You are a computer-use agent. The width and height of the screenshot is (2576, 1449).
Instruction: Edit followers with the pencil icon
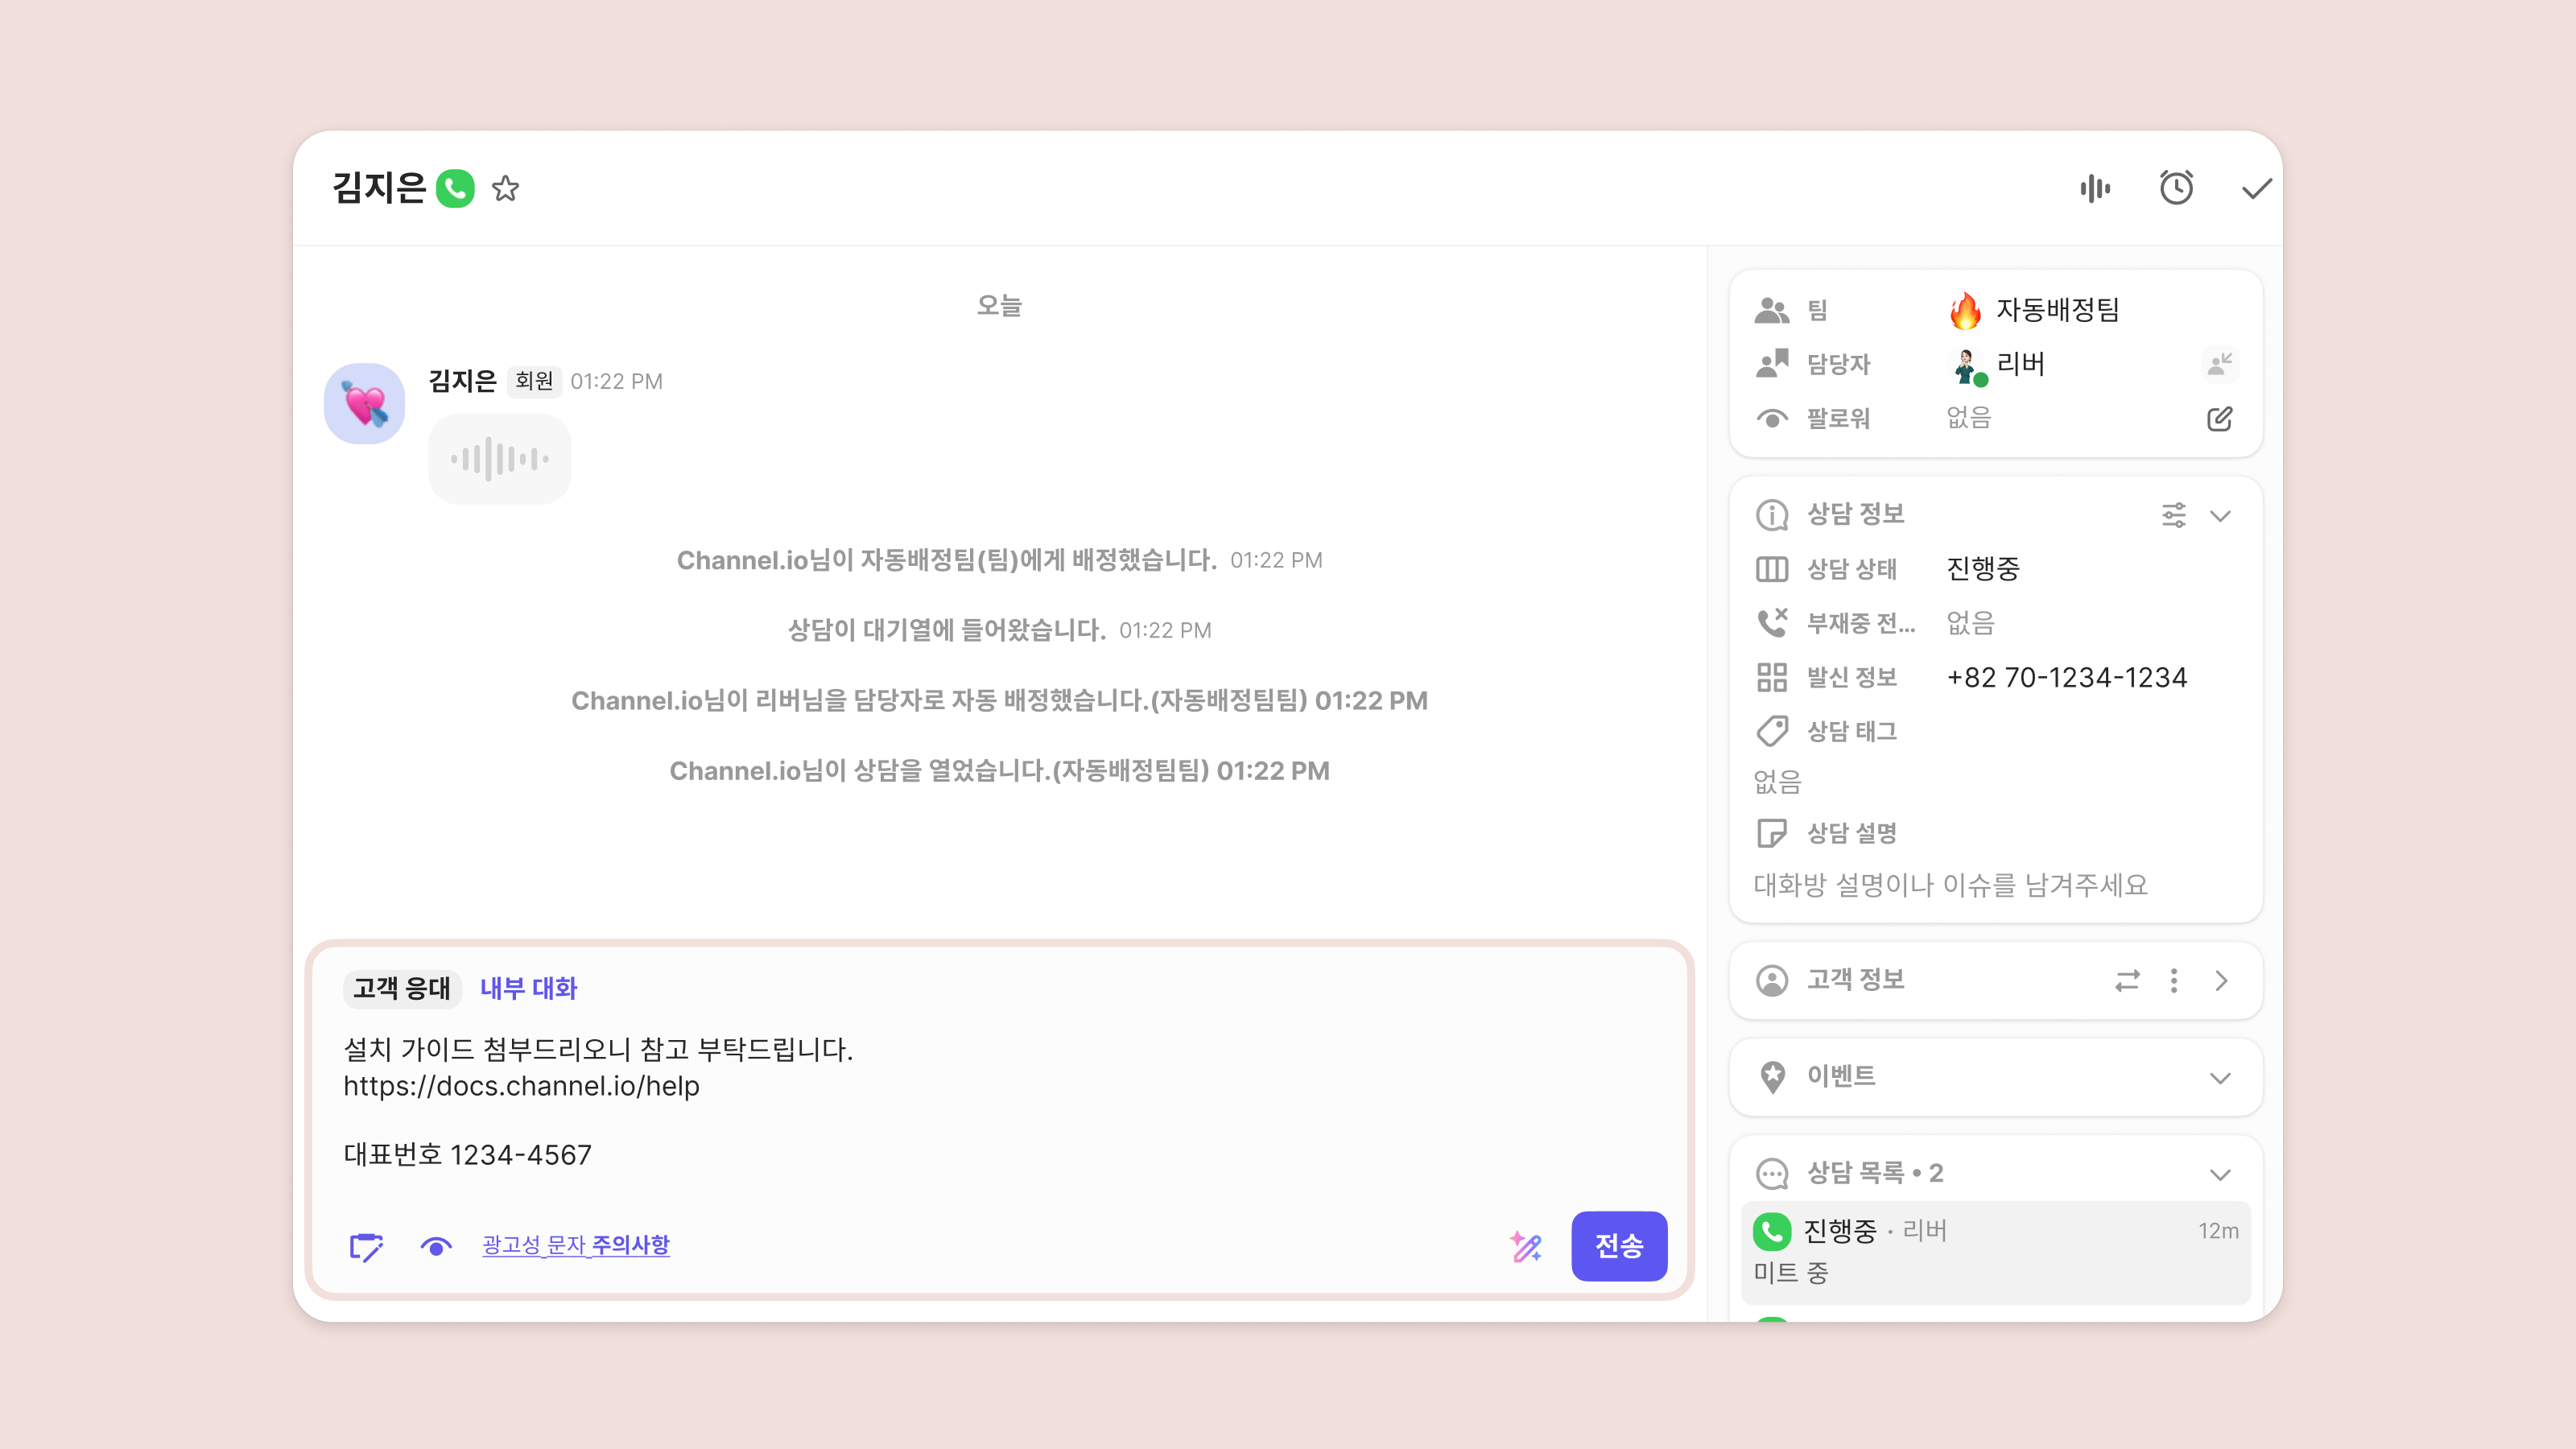pos(2219,418)
